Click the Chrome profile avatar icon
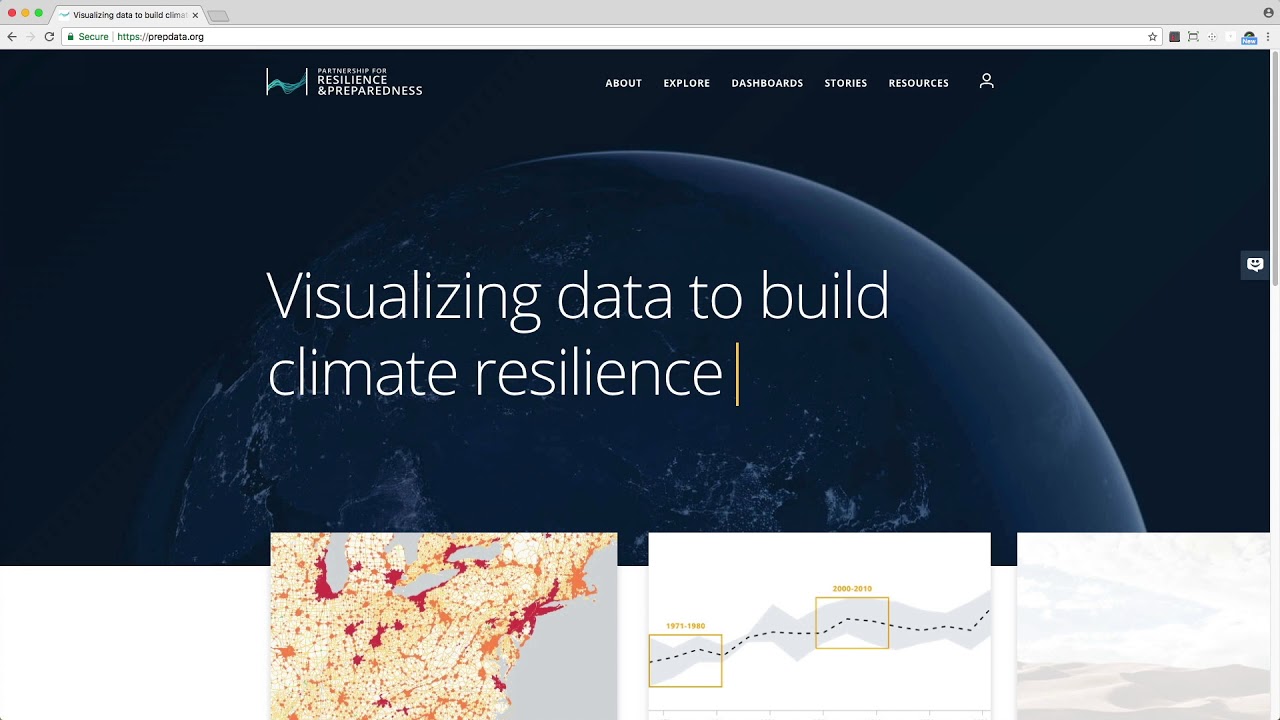 [x=1268, y=12]
